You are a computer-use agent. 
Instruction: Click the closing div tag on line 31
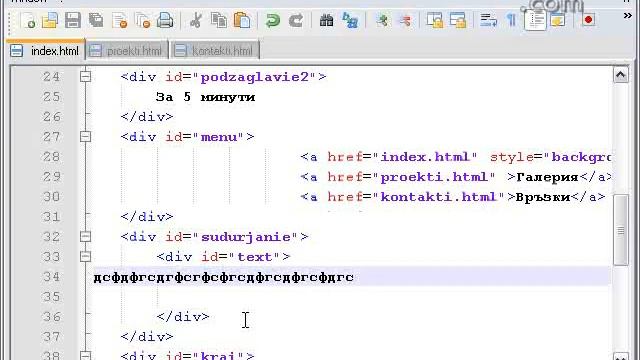[x=147, y=216]
